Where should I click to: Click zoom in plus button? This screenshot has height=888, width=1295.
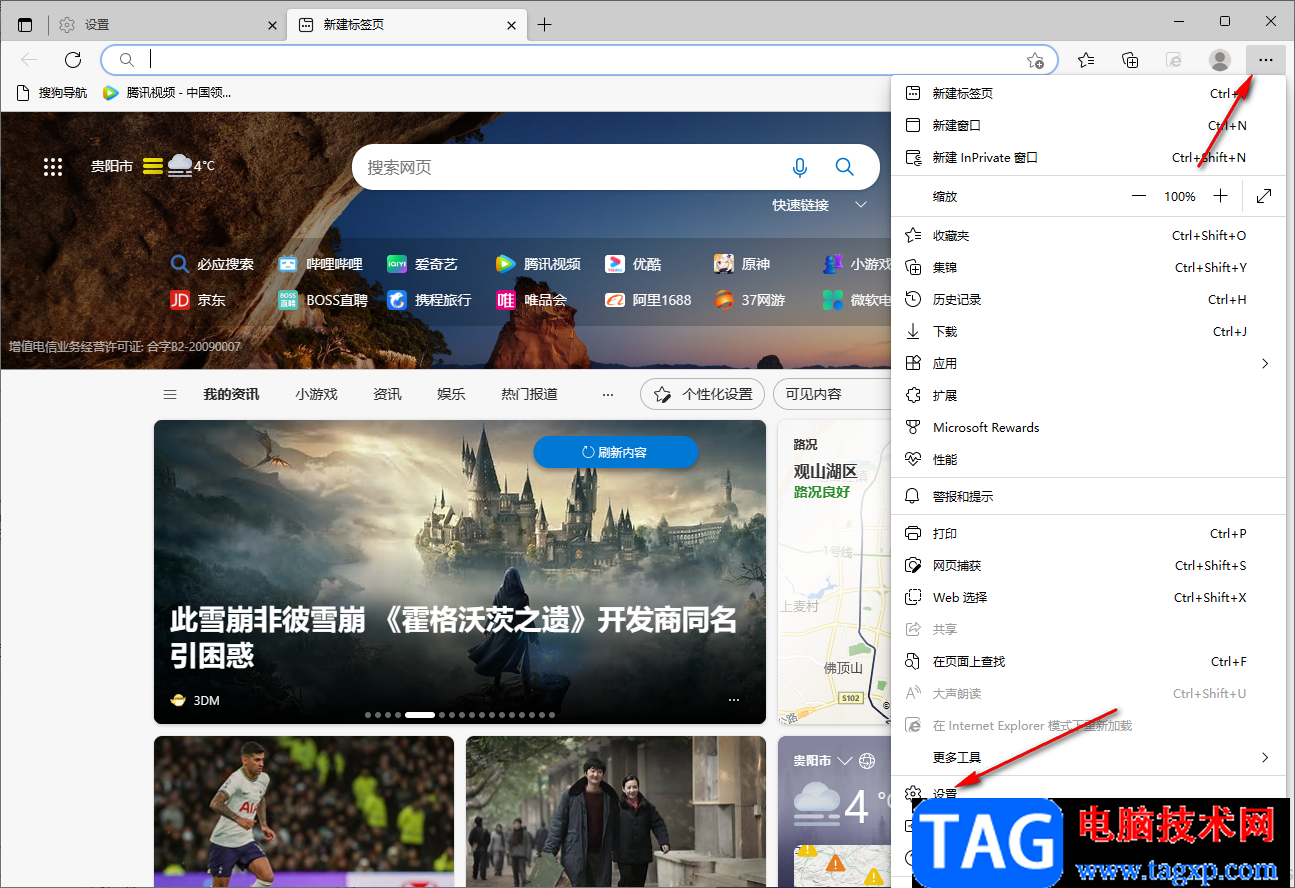point(1220,196)
